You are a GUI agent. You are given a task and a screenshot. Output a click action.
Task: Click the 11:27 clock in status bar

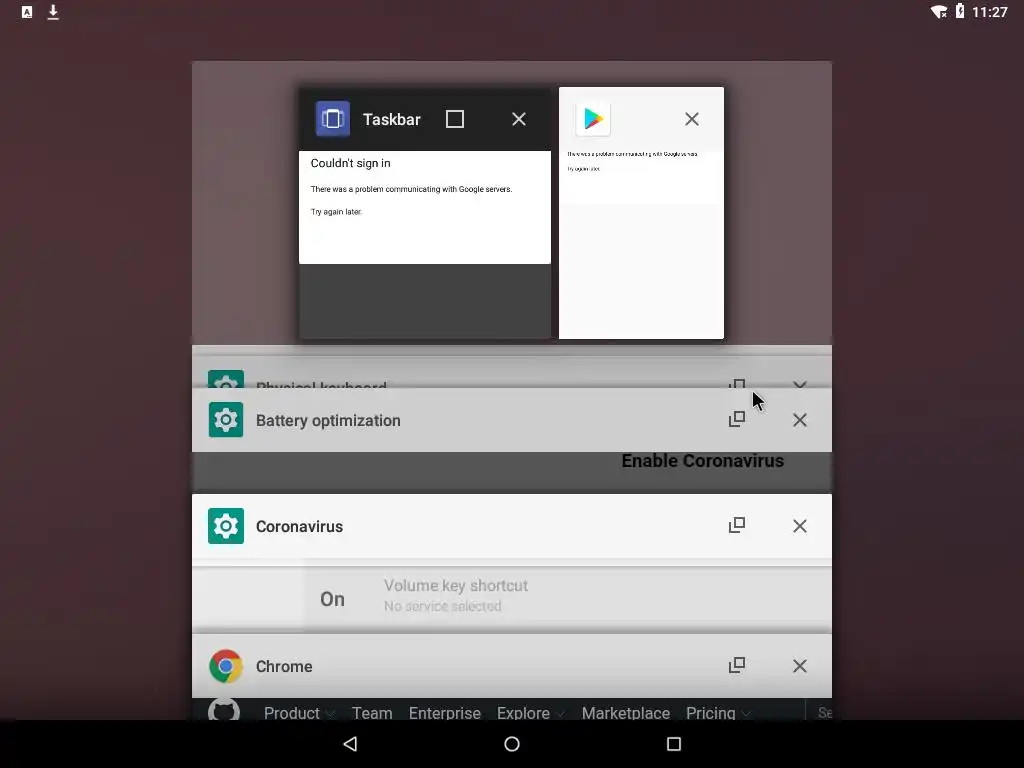[989, 12]
